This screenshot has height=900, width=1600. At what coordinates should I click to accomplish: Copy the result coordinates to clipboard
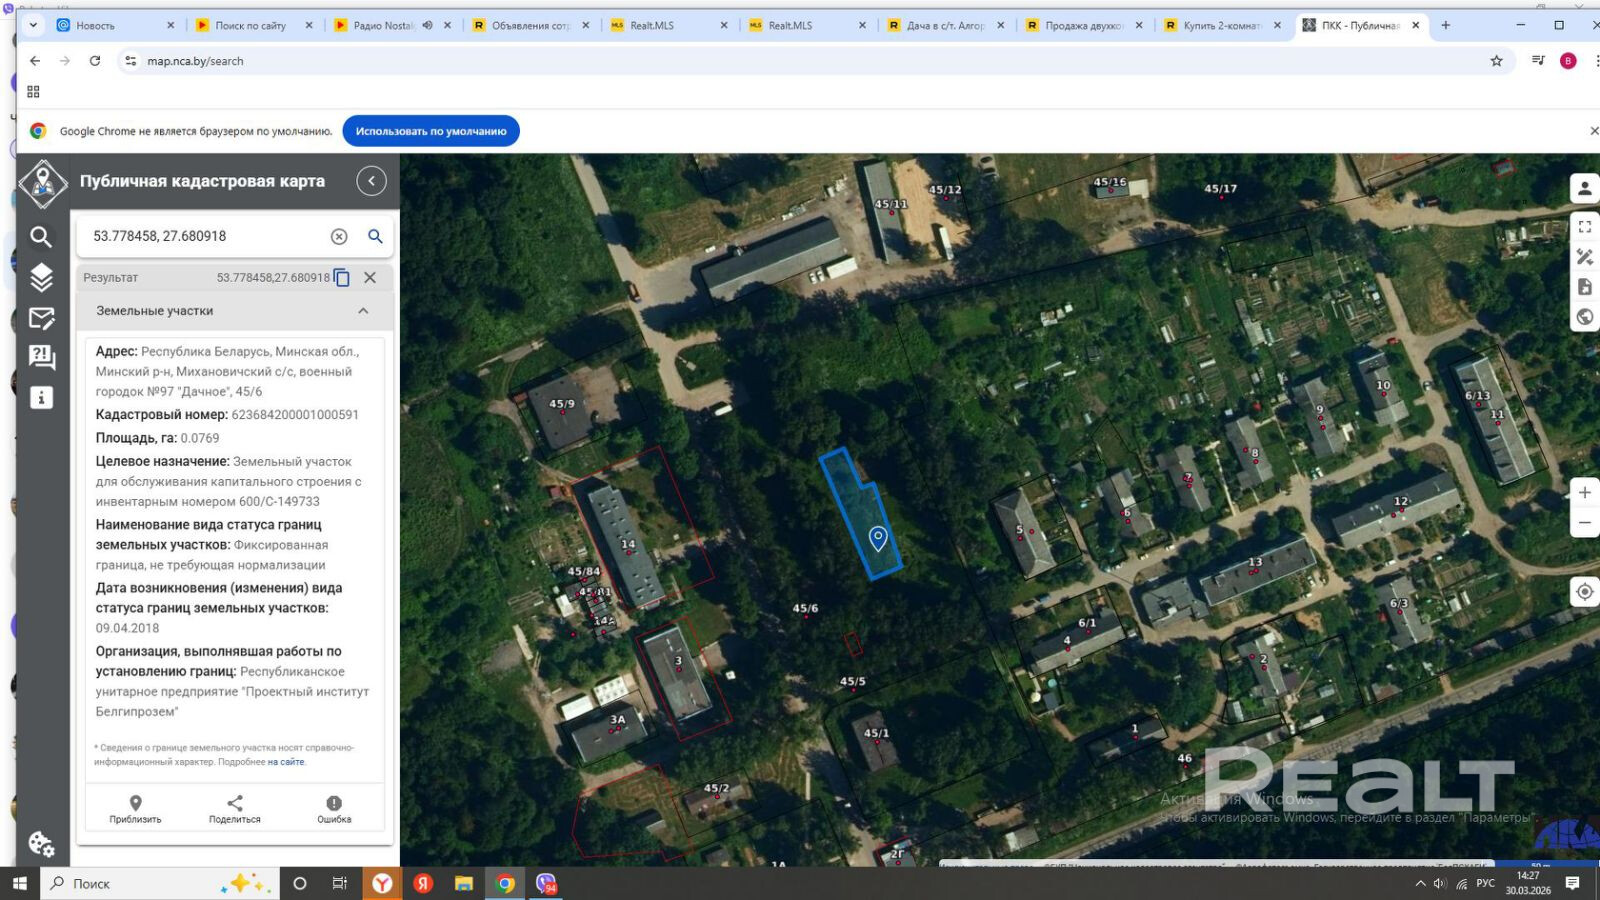pos(342,278)
